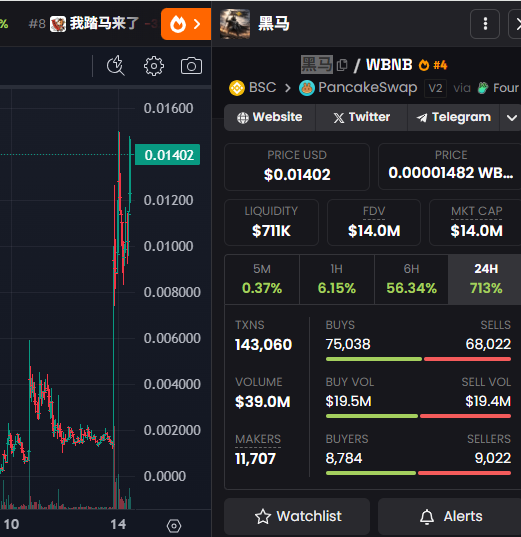This screenshot has height=537, width=521.
Task: Select the 6H timeframe tab
Action: (x=411, y=279)
